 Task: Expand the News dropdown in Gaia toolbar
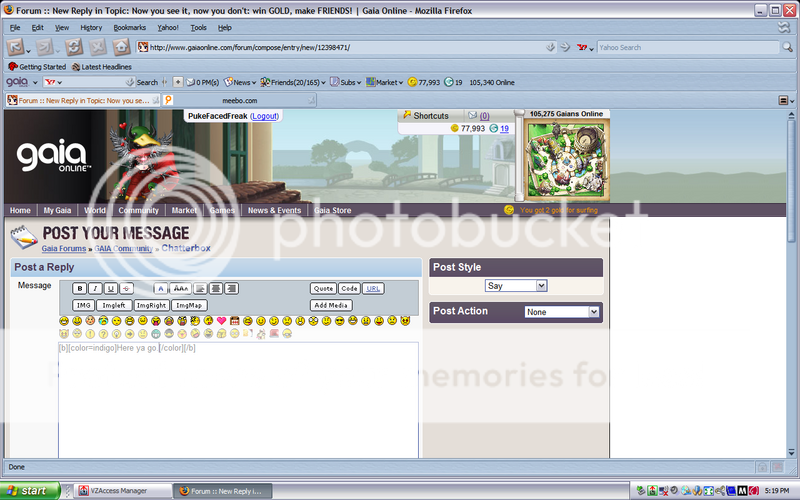tap(254, 83)
